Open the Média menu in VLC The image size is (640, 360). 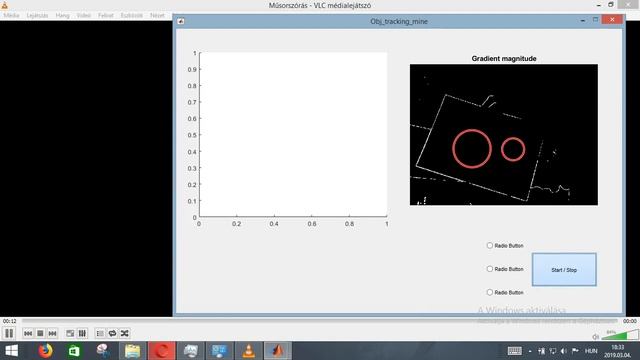[11, 16]
